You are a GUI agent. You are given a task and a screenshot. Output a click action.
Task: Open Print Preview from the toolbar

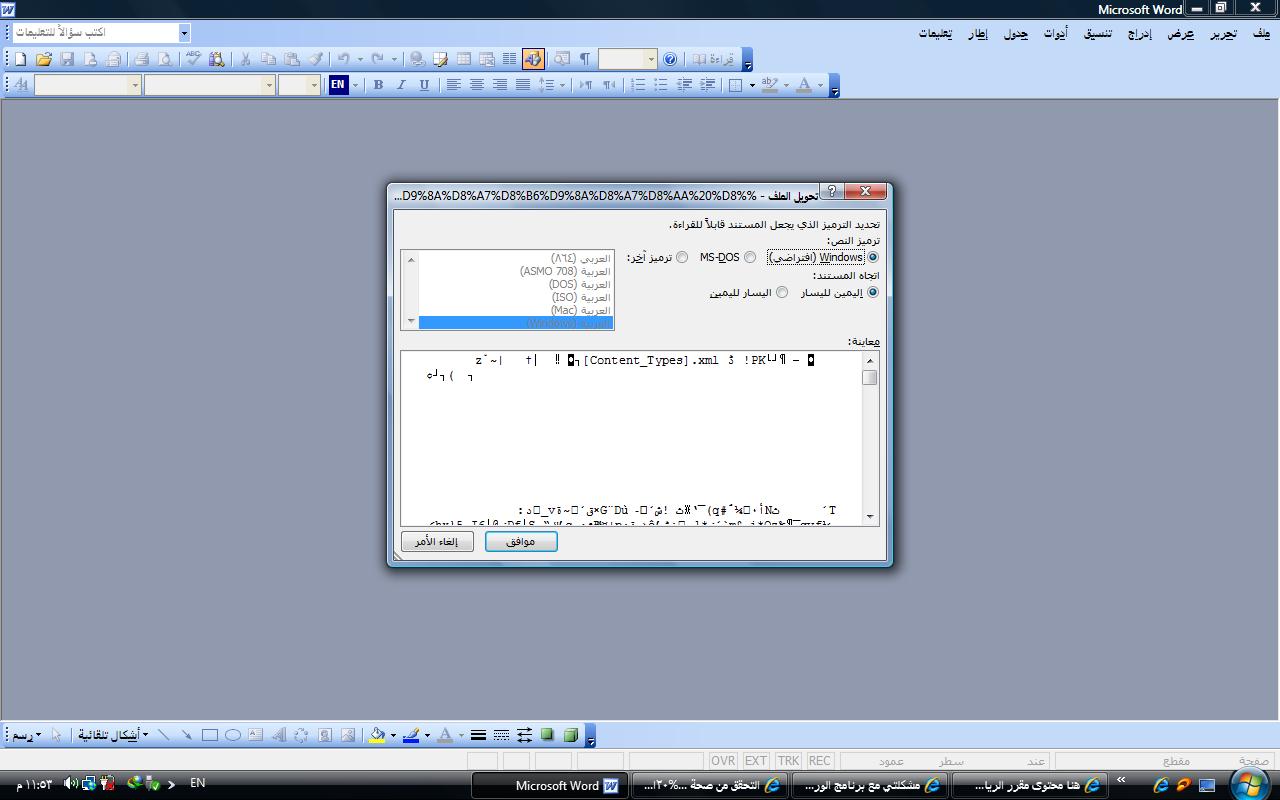point(164,59)
